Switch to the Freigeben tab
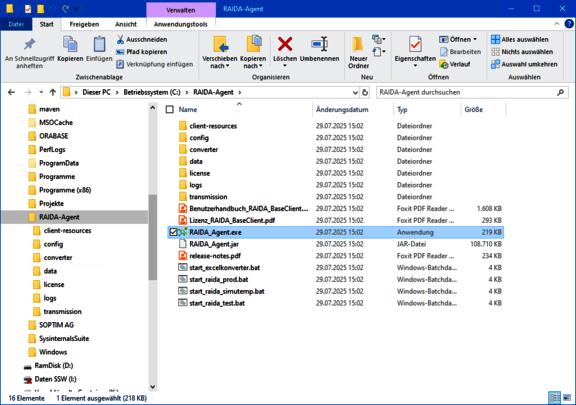Screen dimensions: 576x405 84,24
